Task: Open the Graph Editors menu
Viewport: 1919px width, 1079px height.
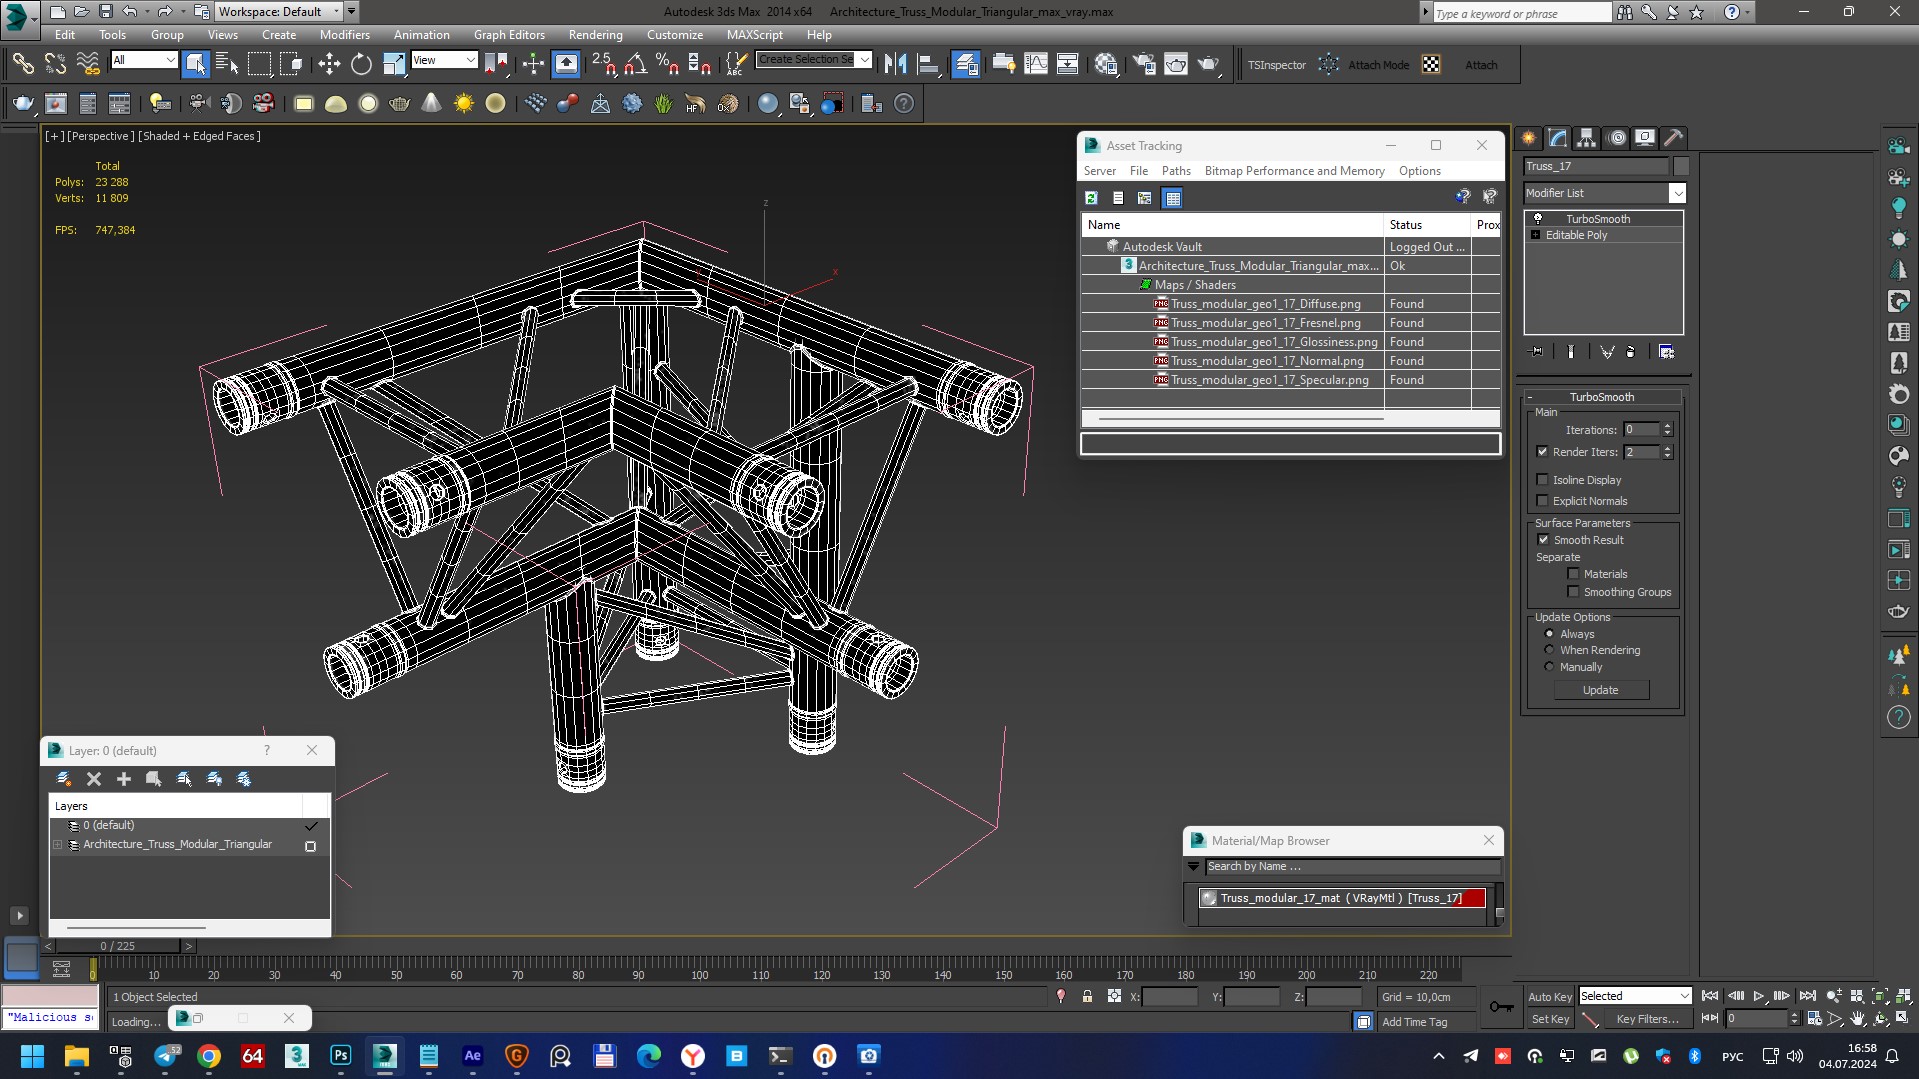Action: [x=509, y=35]
